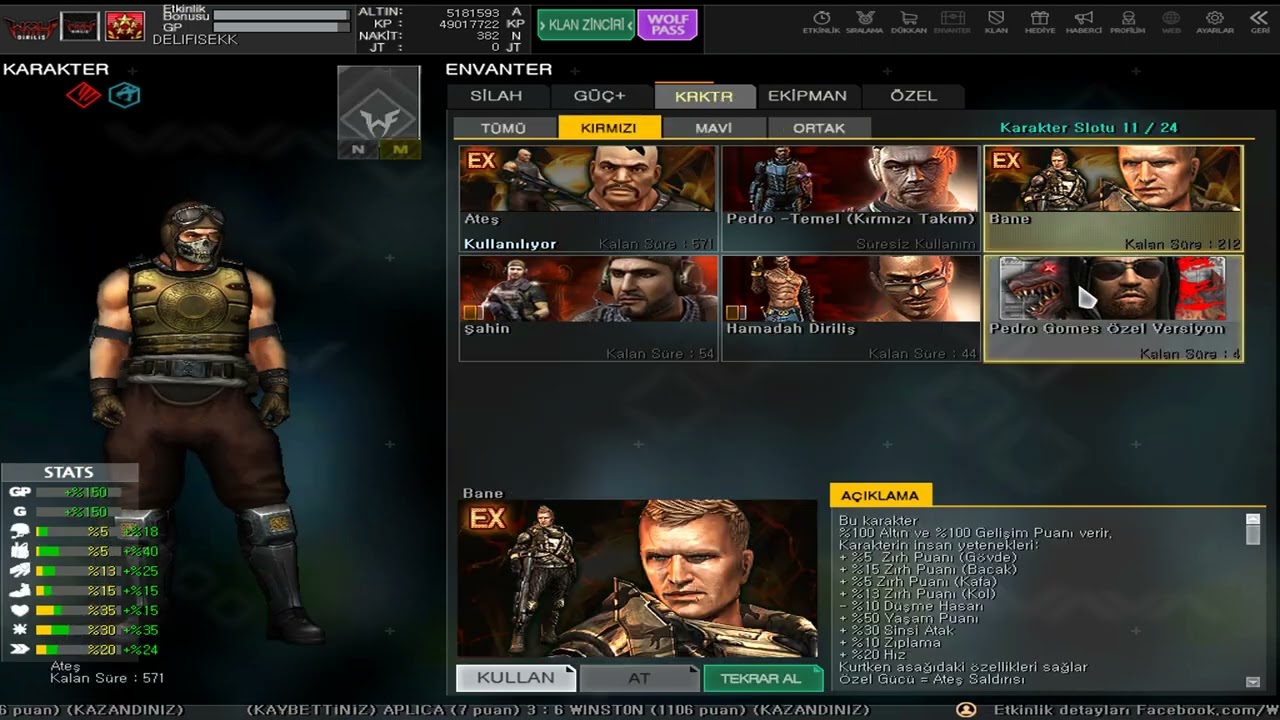The image size is (1280, 720).
Task: Open the Sıralama medal icon
Action: (865, 22)
